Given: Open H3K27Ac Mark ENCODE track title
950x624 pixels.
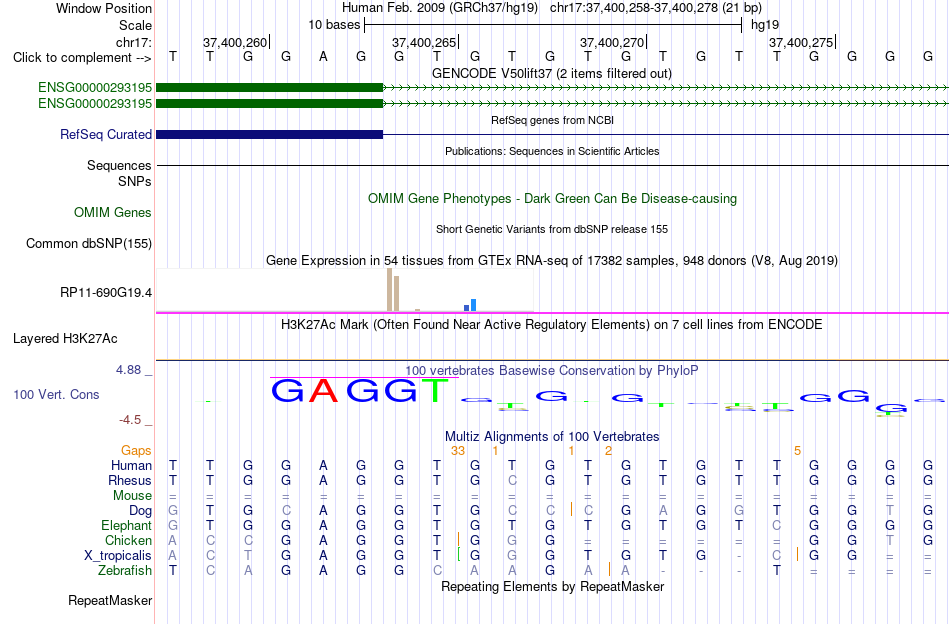Looking at the screenshot, I should [x=551, y=325].
